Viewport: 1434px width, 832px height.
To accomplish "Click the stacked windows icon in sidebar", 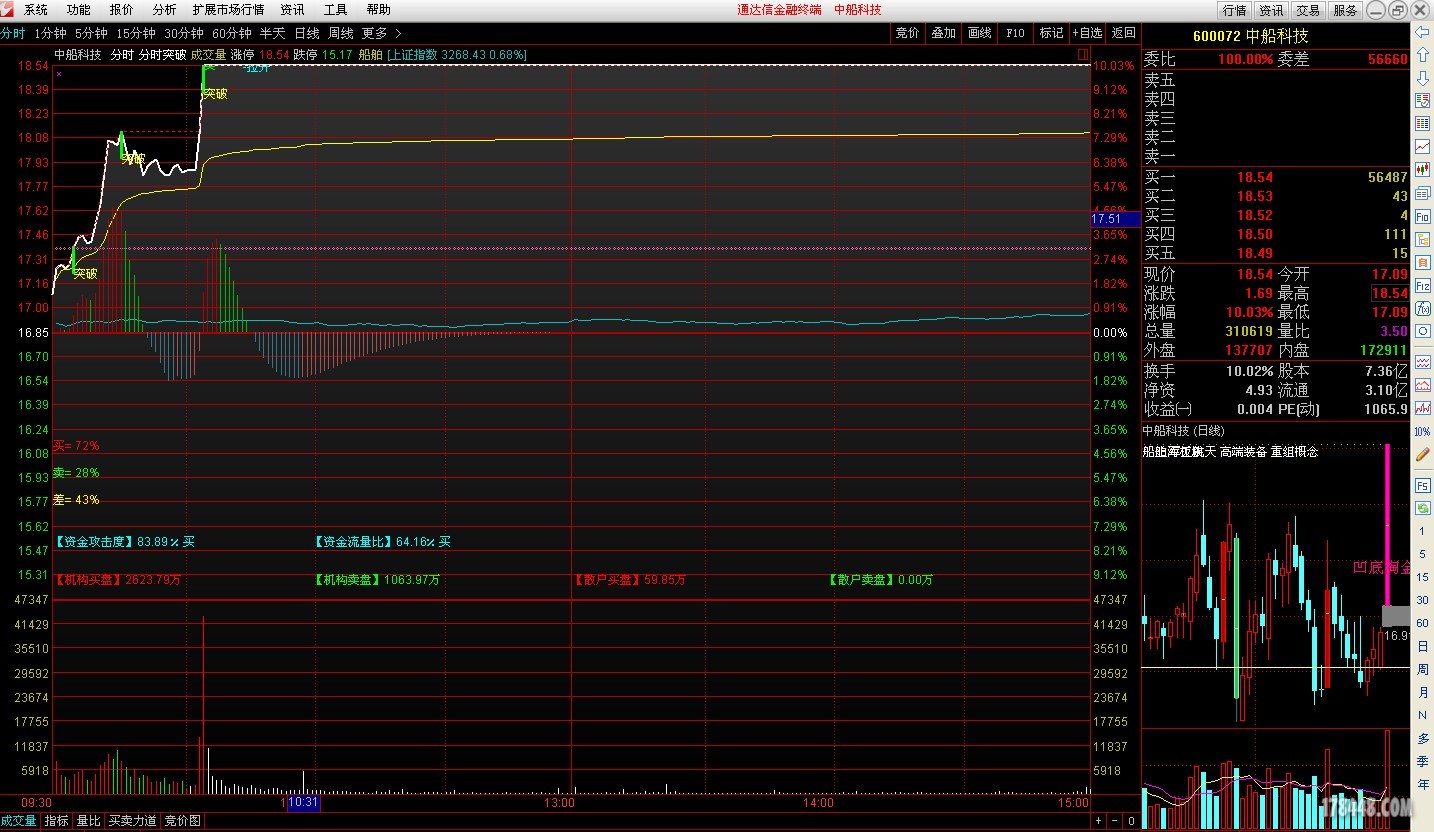I will click(1422, 192).
